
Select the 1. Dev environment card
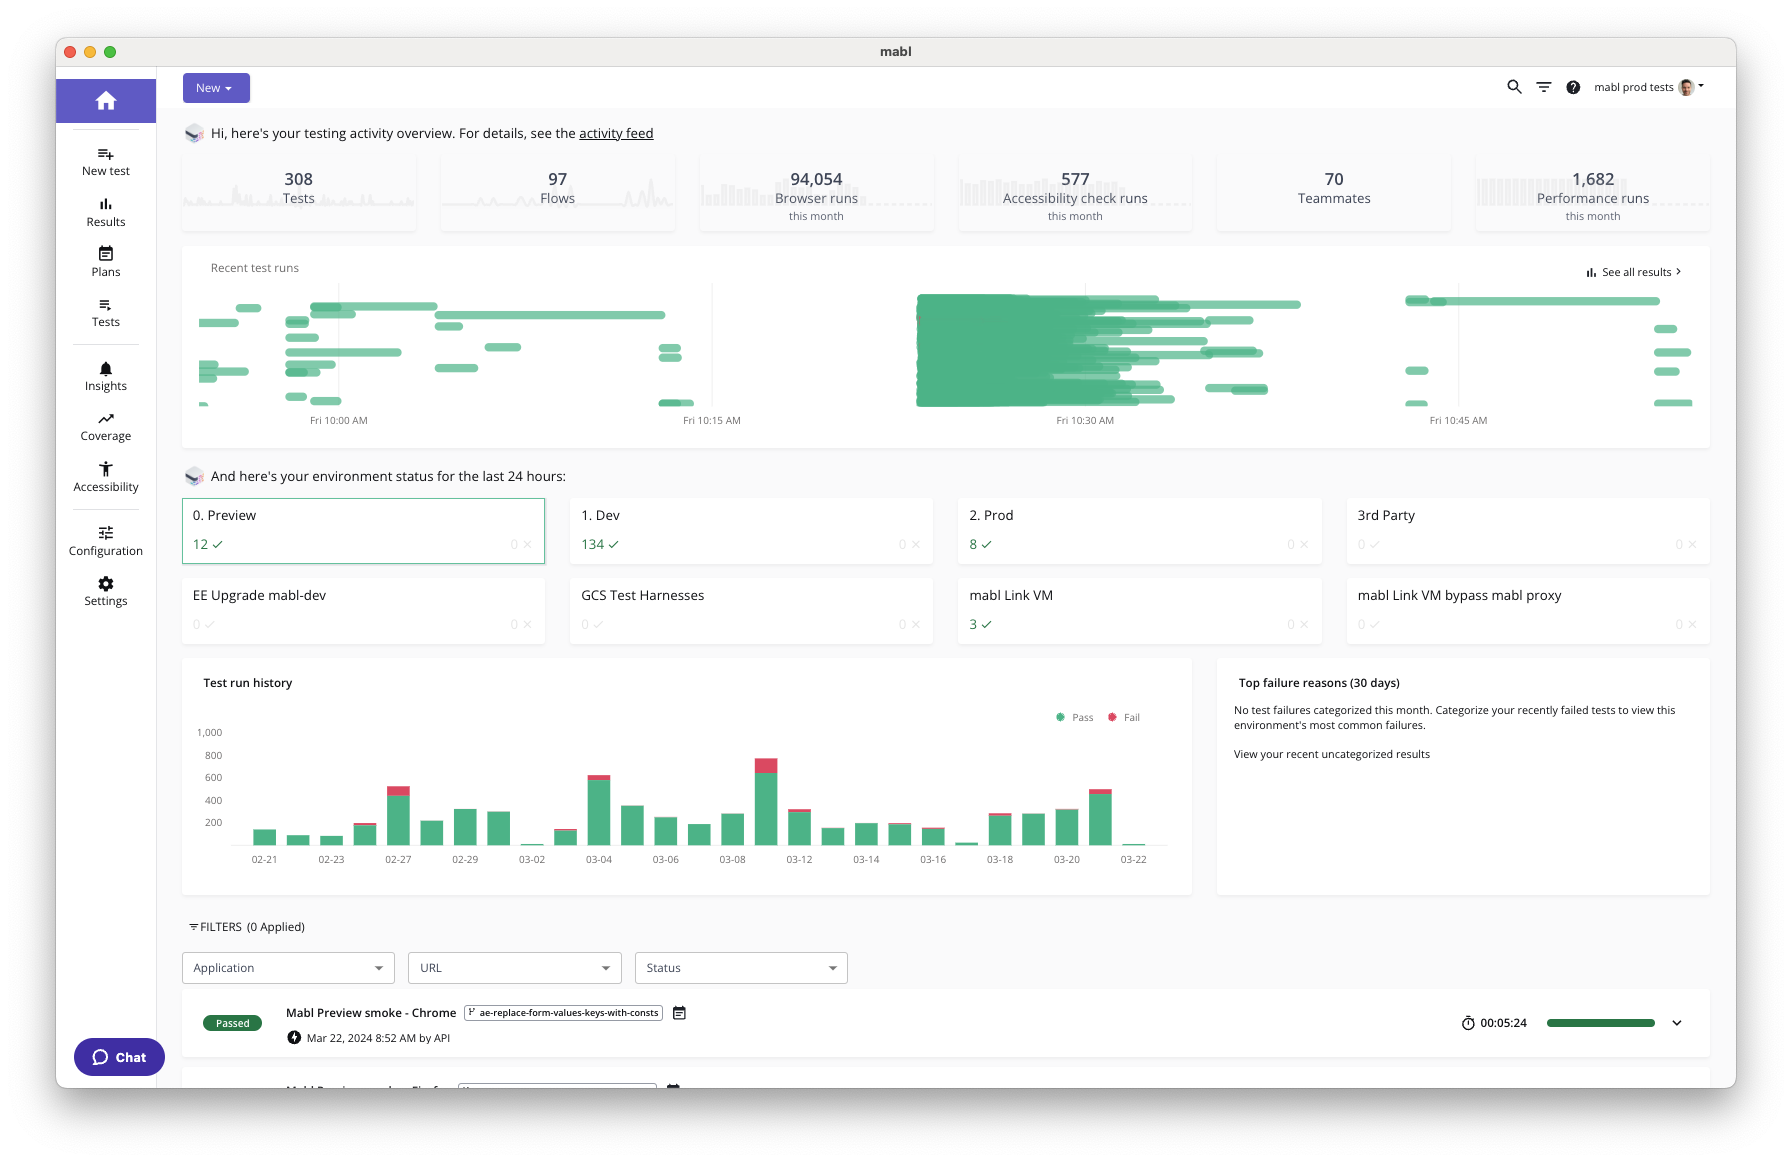tap(751, 531)
